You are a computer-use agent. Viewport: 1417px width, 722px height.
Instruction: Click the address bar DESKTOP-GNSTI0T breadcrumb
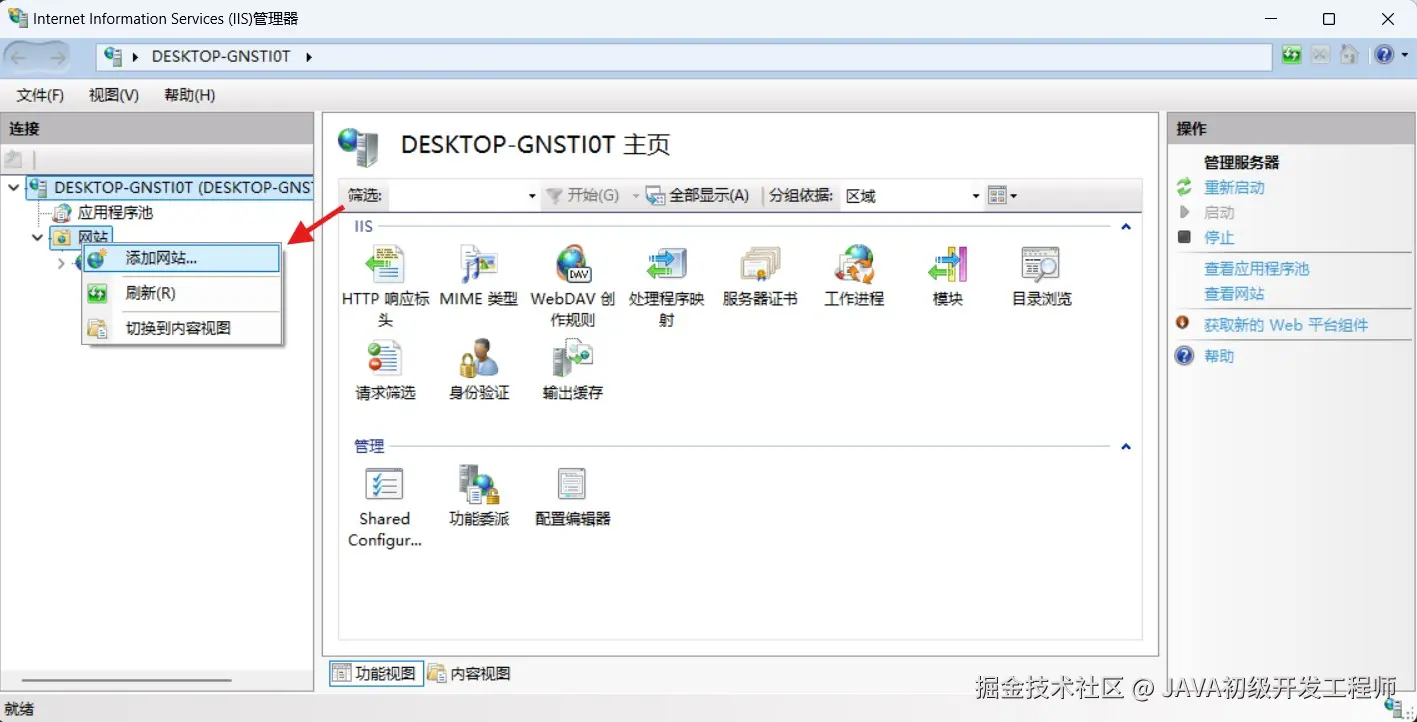(220, 57)
